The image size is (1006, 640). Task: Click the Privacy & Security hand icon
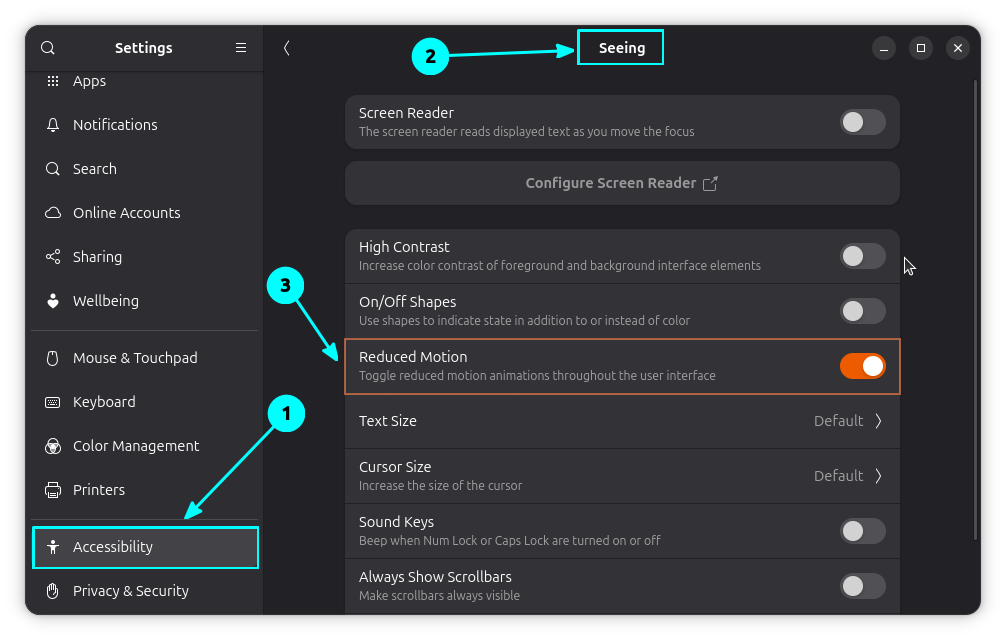(x=53, y=591)
